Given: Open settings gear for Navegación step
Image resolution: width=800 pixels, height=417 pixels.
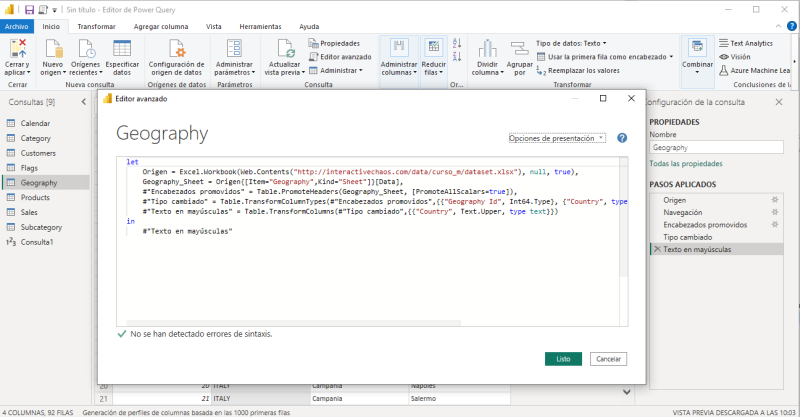Looking at the screenshot, I should click(x=774, y=212).
